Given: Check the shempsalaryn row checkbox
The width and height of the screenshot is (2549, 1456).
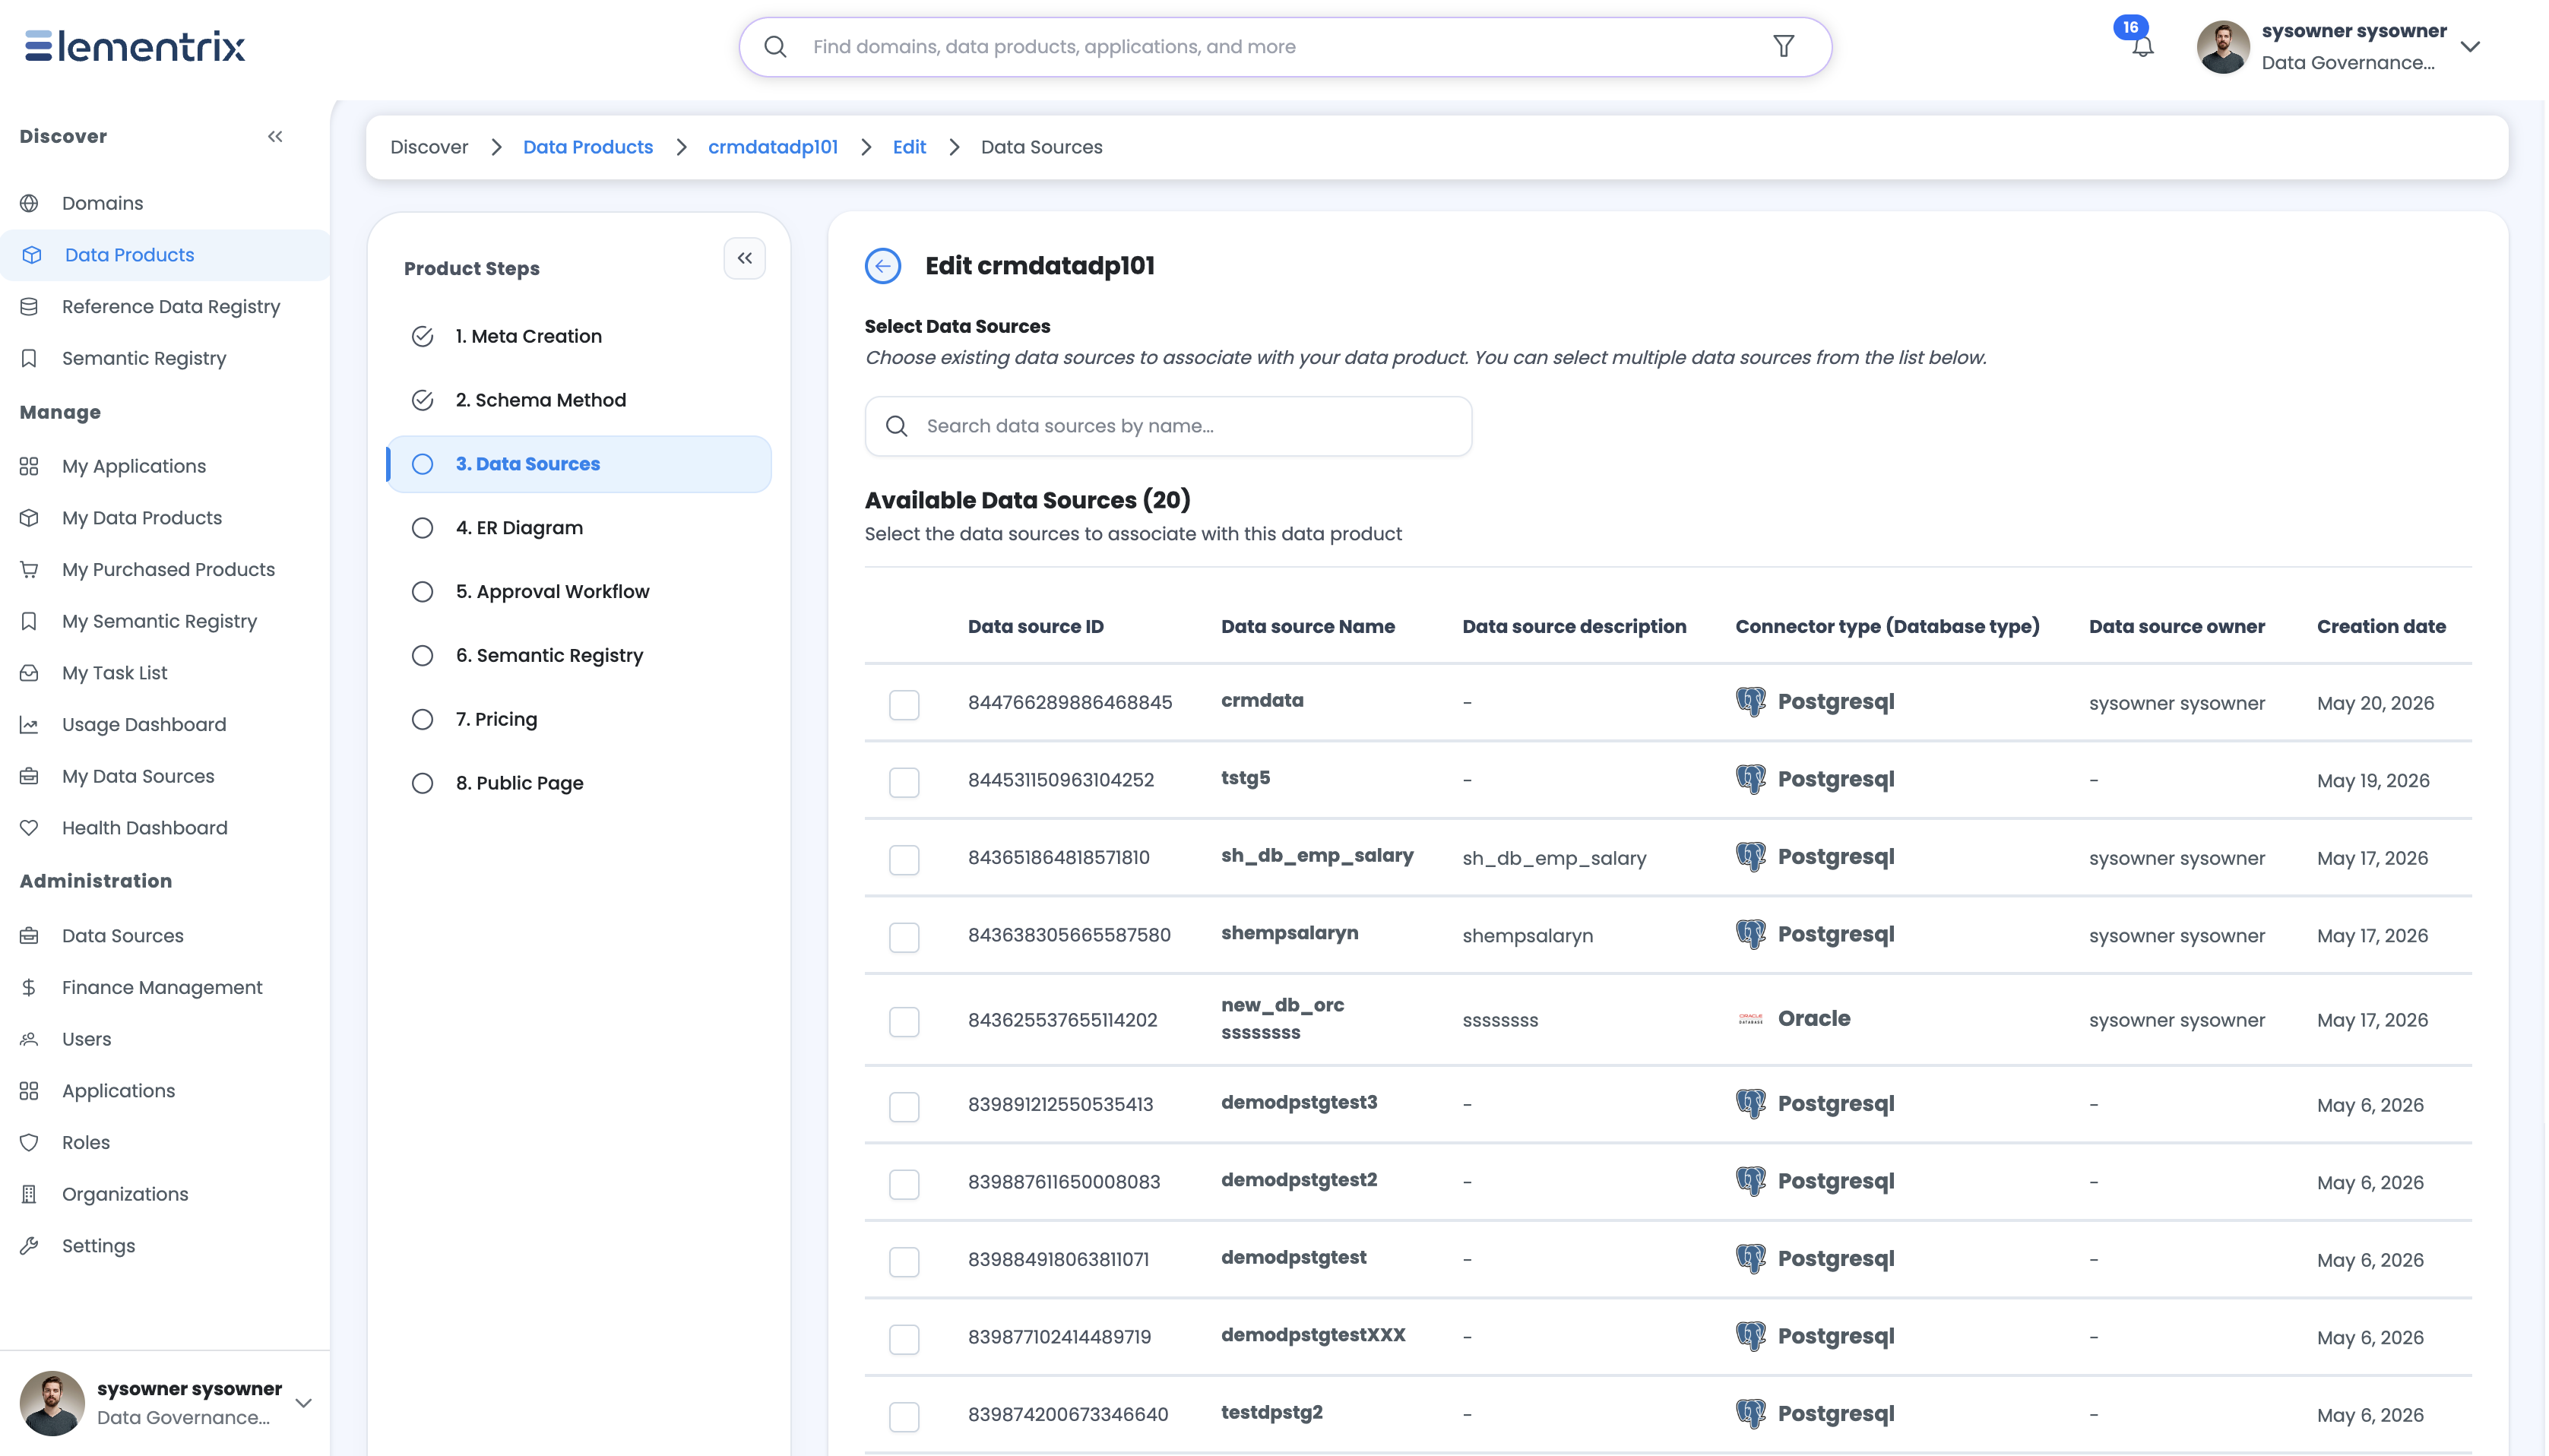Looking at the screenshot, I should coord(904,937).
